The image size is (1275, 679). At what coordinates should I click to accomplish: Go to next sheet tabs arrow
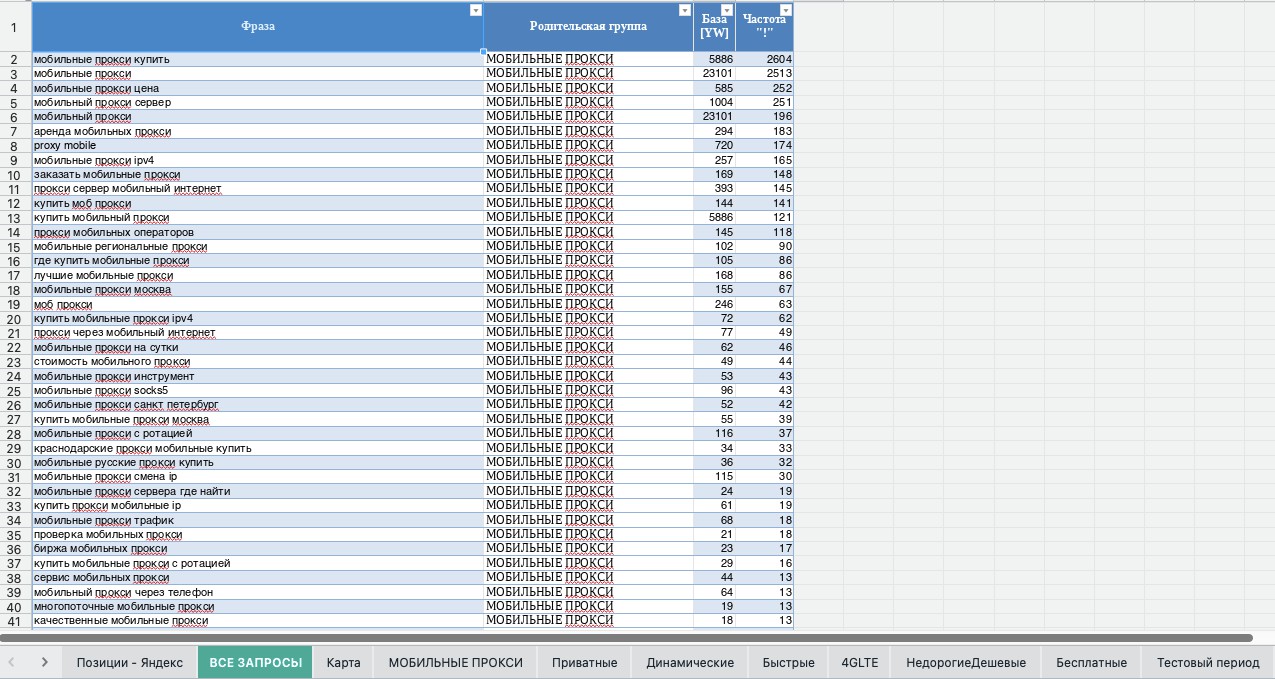click(x=45, y=662)
